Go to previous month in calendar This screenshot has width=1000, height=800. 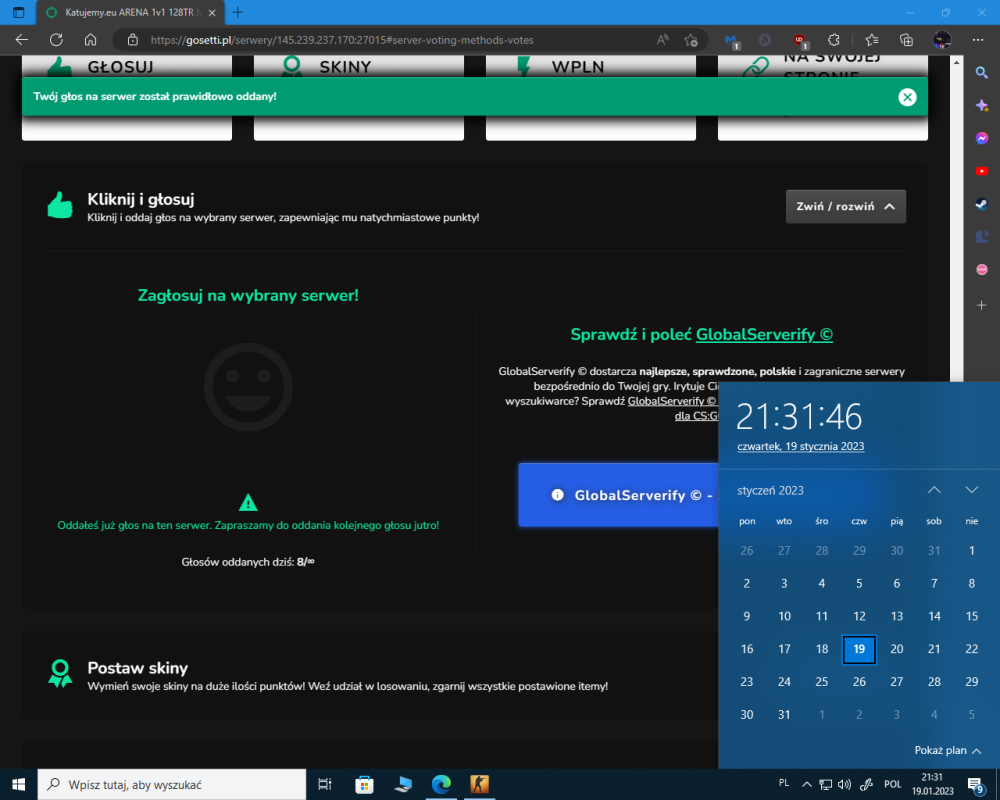(x=934, y=490)
